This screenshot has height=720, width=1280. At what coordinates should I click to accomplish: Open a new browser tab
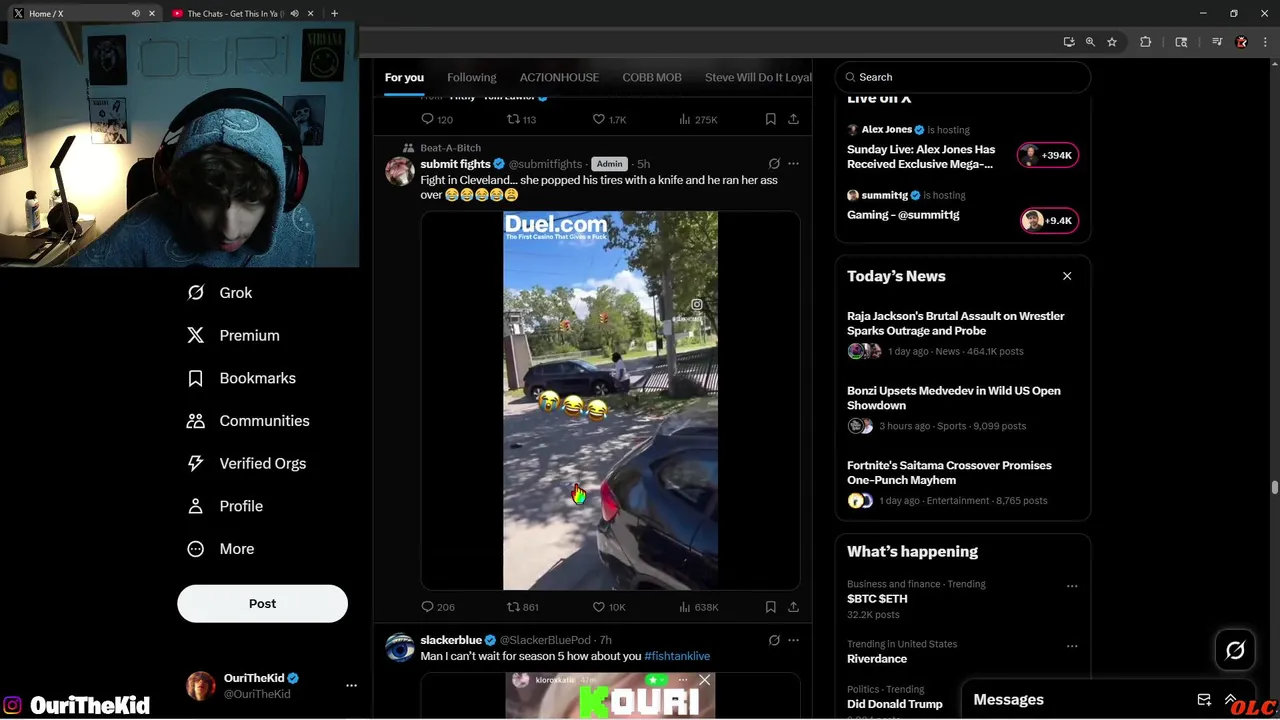click(x=334, y=14)
